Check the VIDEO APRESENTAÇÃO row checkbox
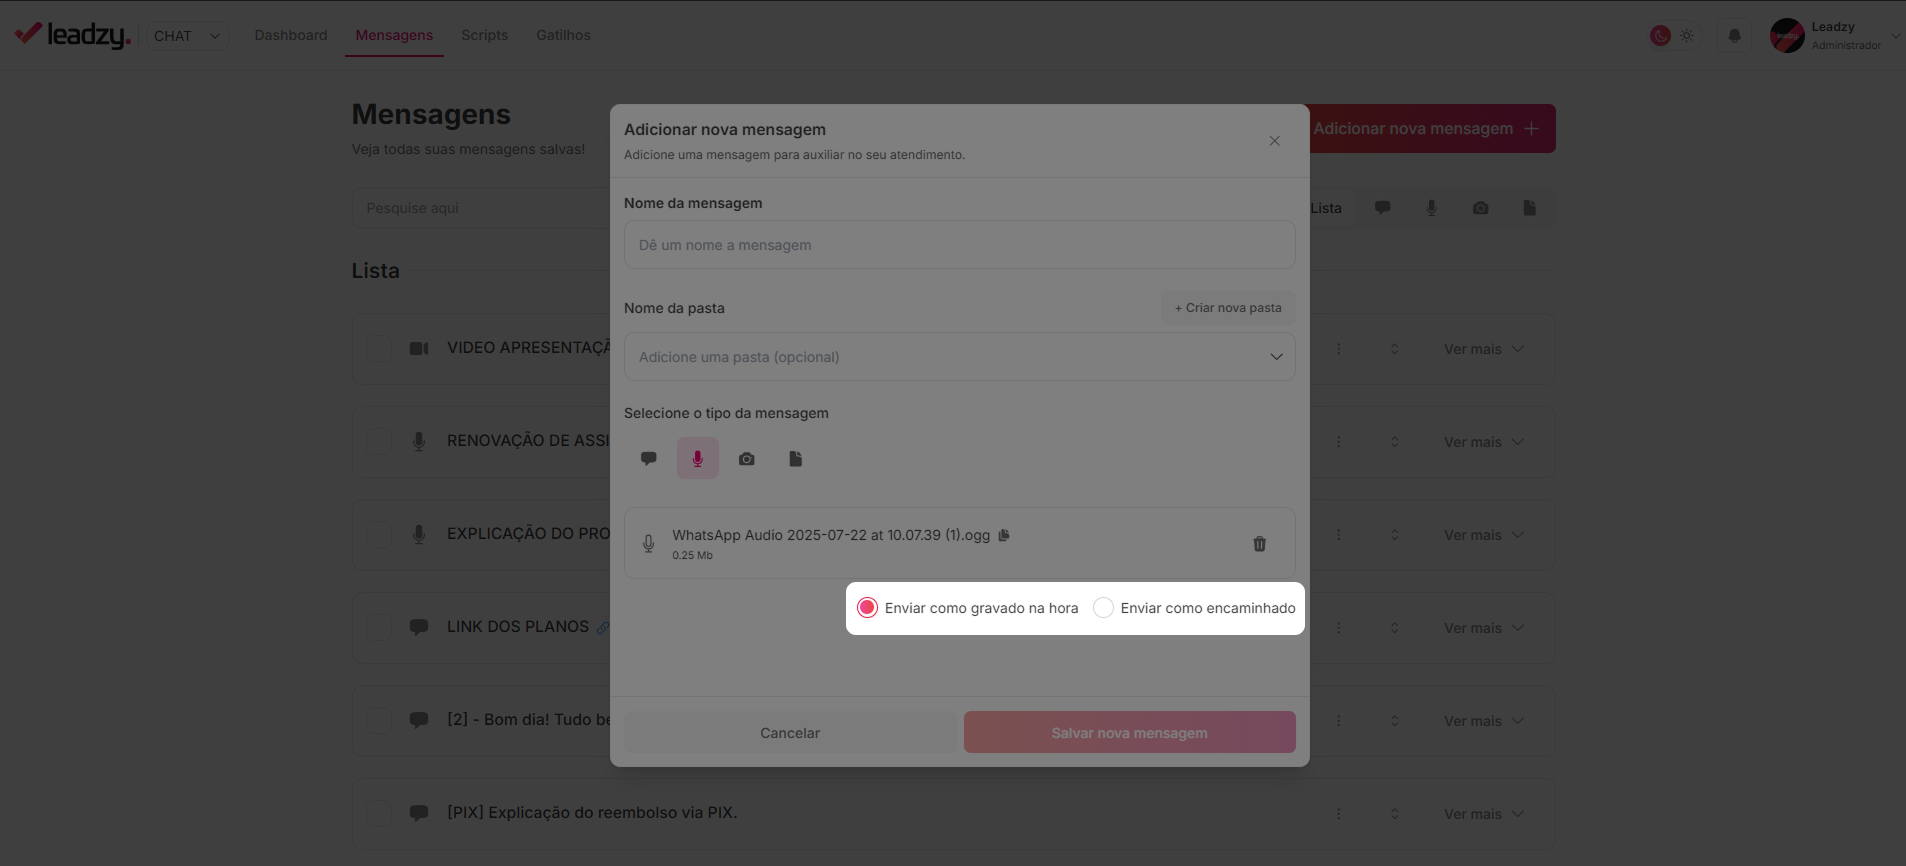 [378, 349]
